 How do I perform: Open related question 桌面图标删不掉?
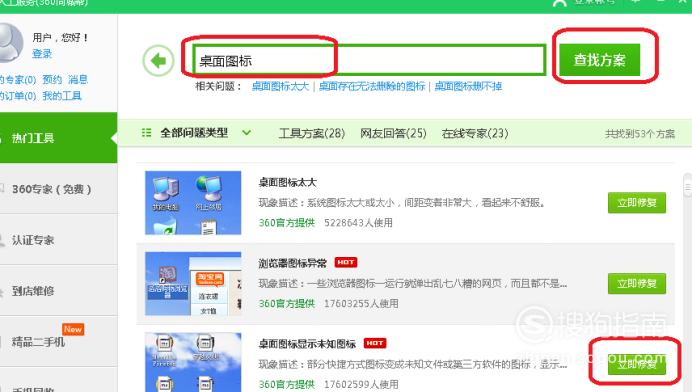click(468, 86)
